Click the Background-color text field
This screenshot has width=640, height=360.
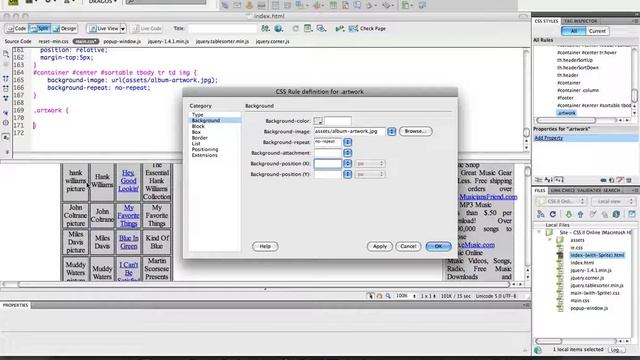pyautogui.click(x=338, y=121)
